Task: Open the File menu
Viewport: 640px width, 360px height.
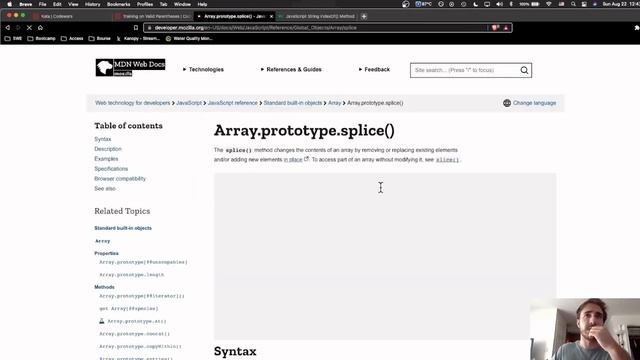Action: coord(42,4)
